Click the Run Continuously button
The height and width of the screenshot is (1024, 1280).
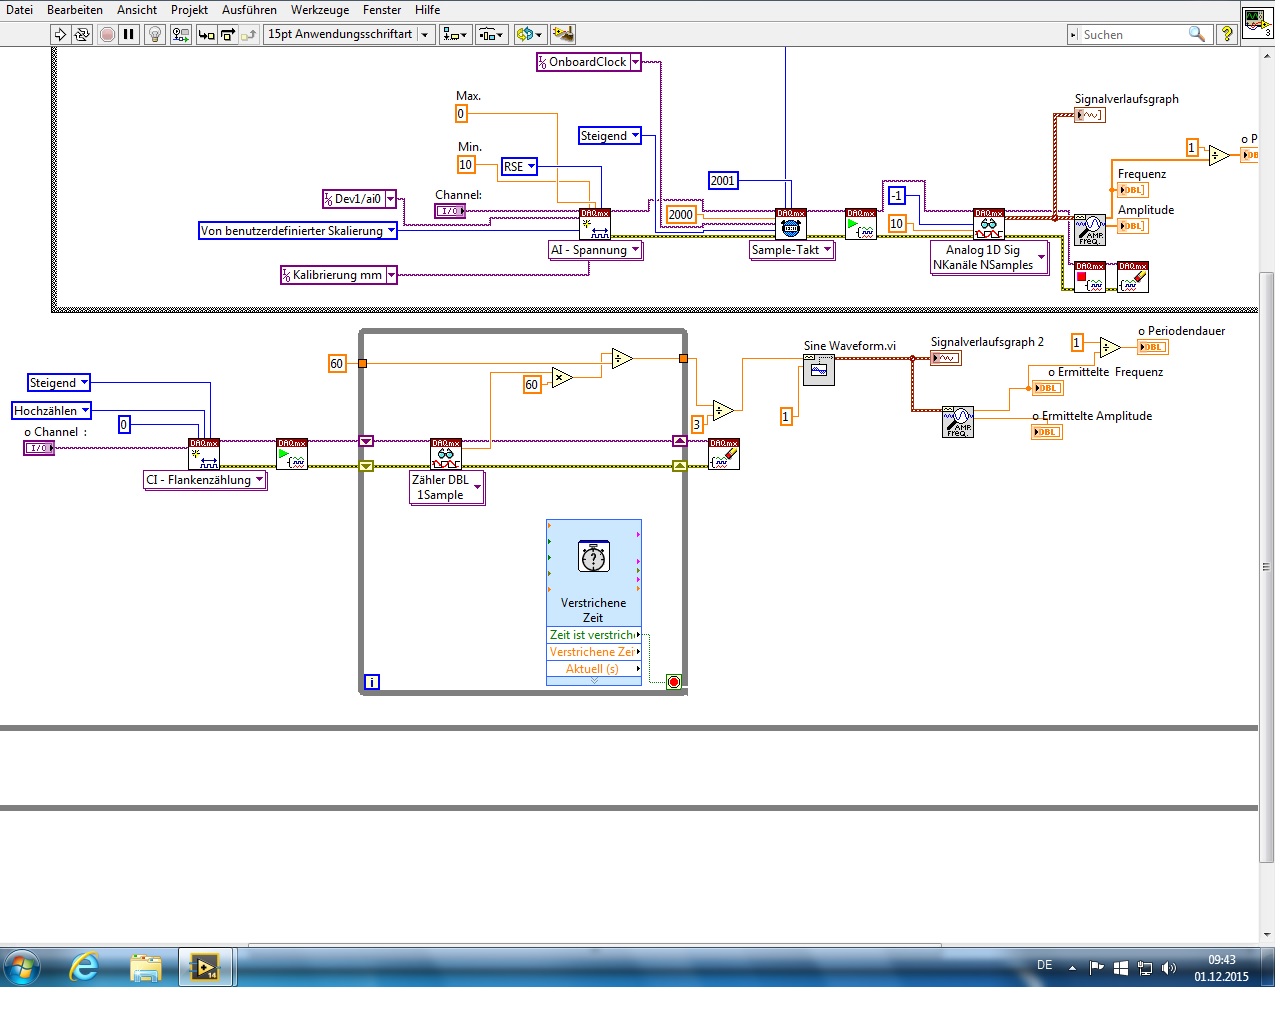(82, 34)
